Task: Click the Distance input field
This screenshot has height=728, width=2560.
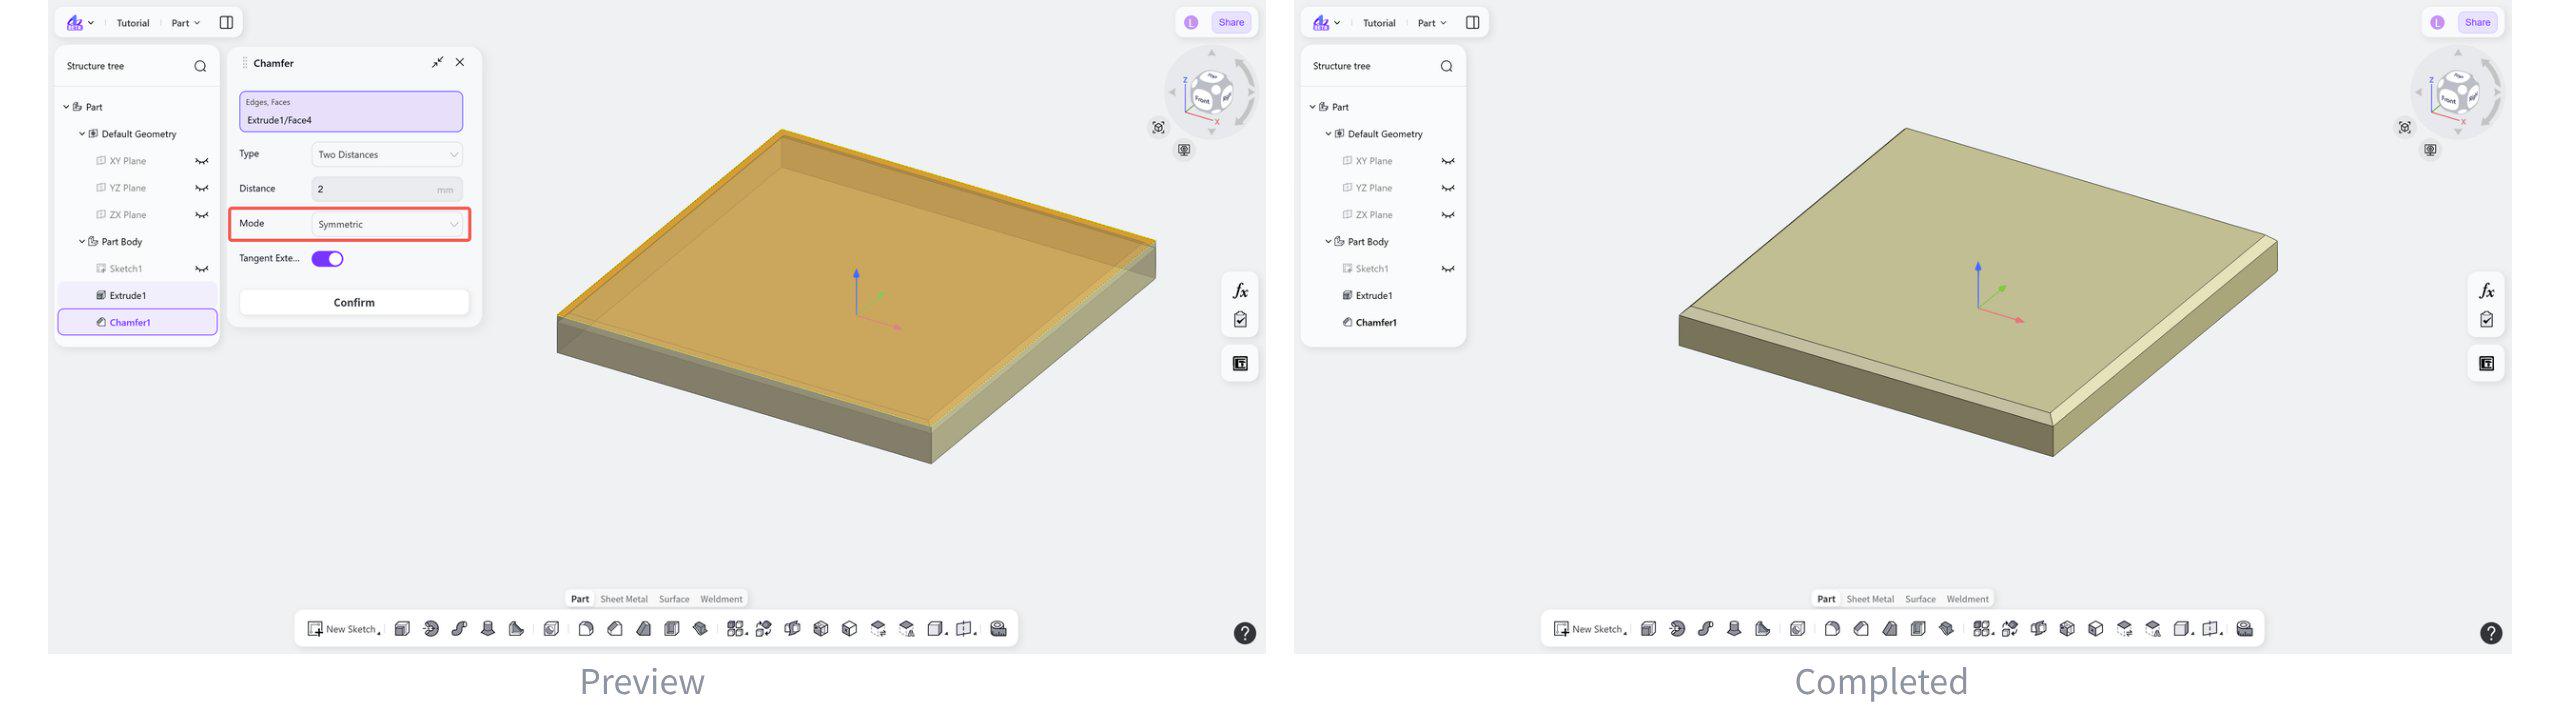Action: (387, 189)
